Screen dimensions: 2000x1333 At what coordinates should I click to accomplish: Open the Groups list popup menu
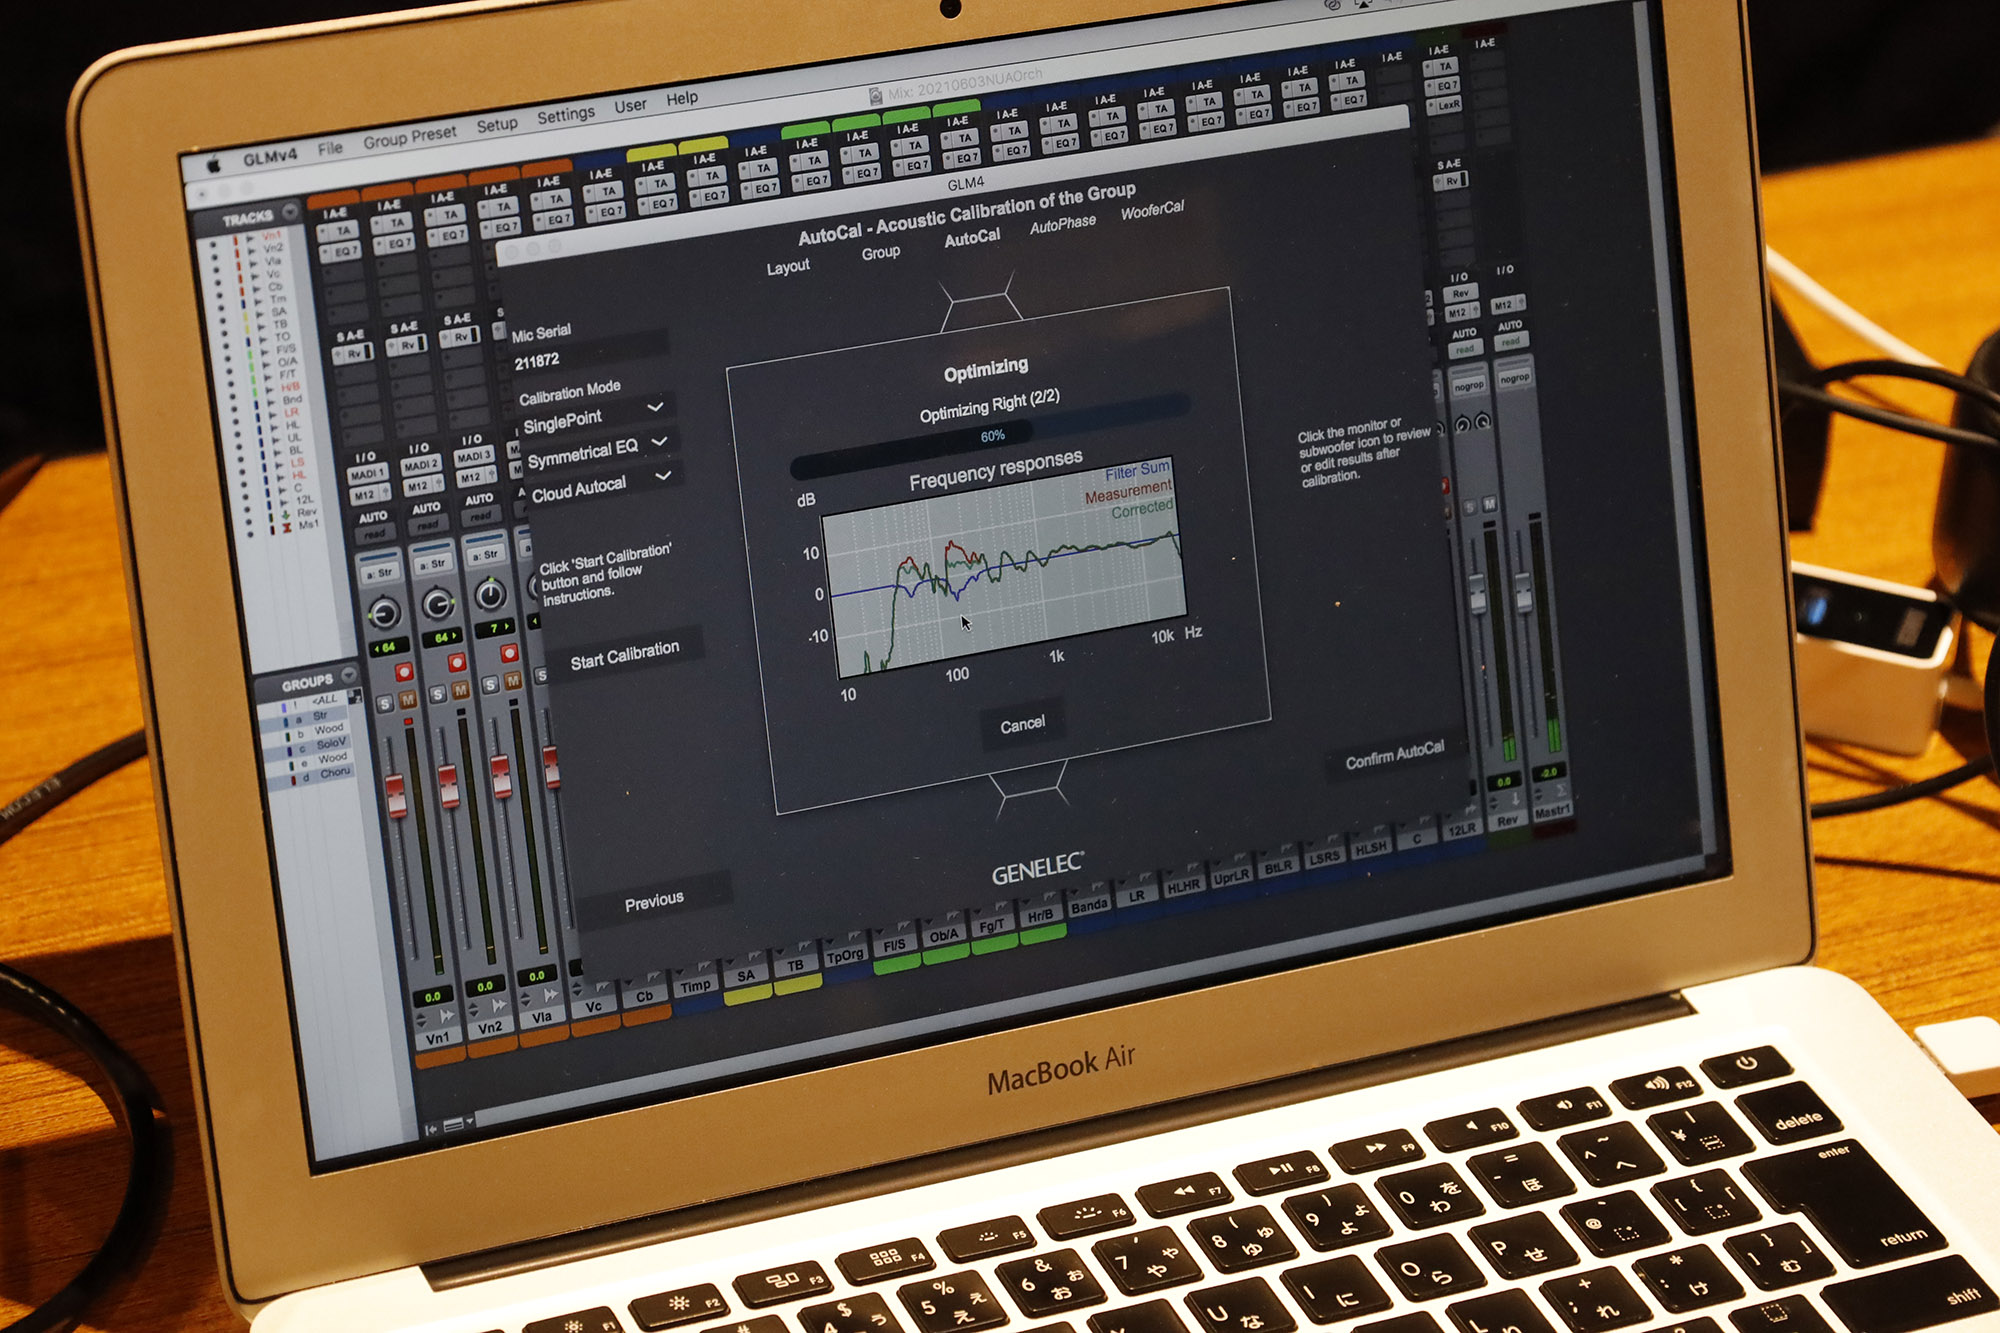[x=349, y=675]
